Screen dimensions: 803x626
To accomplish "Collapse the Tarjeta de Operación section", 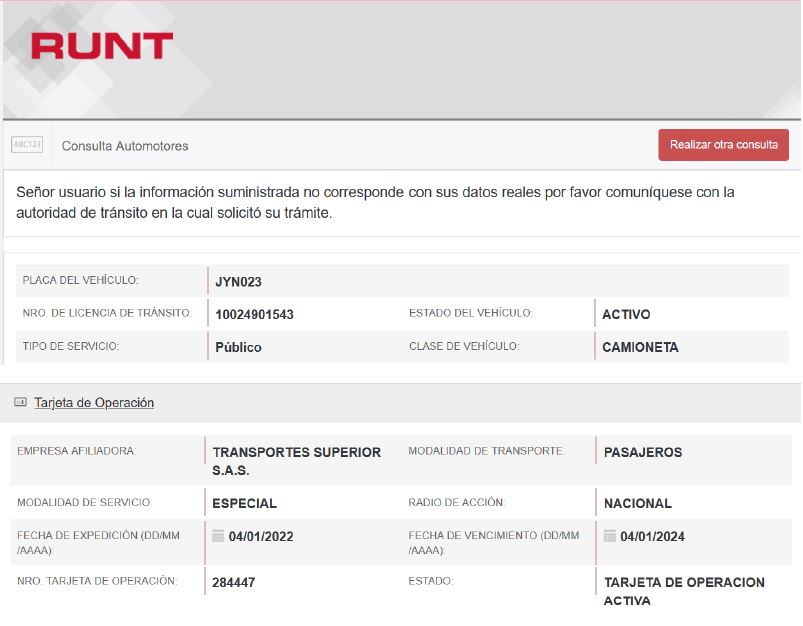I will (x=94, y=403).
